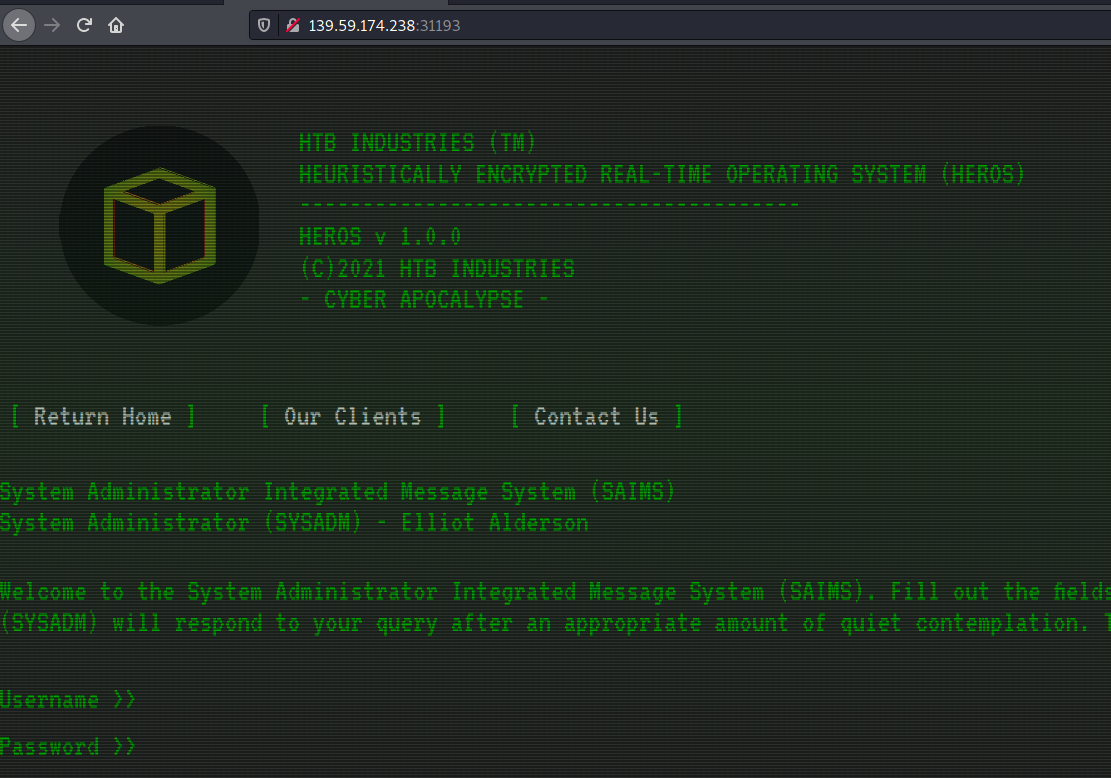This screenshot has width=1111, height=778.
Task: Open the Contact Us page
Action: [x=597, y=417]
